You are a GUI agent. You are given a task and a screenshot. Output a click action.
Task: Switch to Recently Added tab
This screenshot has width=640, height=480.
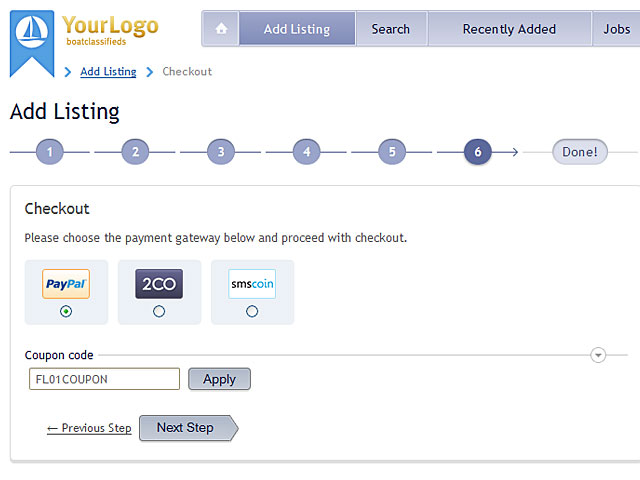(509, 29)
